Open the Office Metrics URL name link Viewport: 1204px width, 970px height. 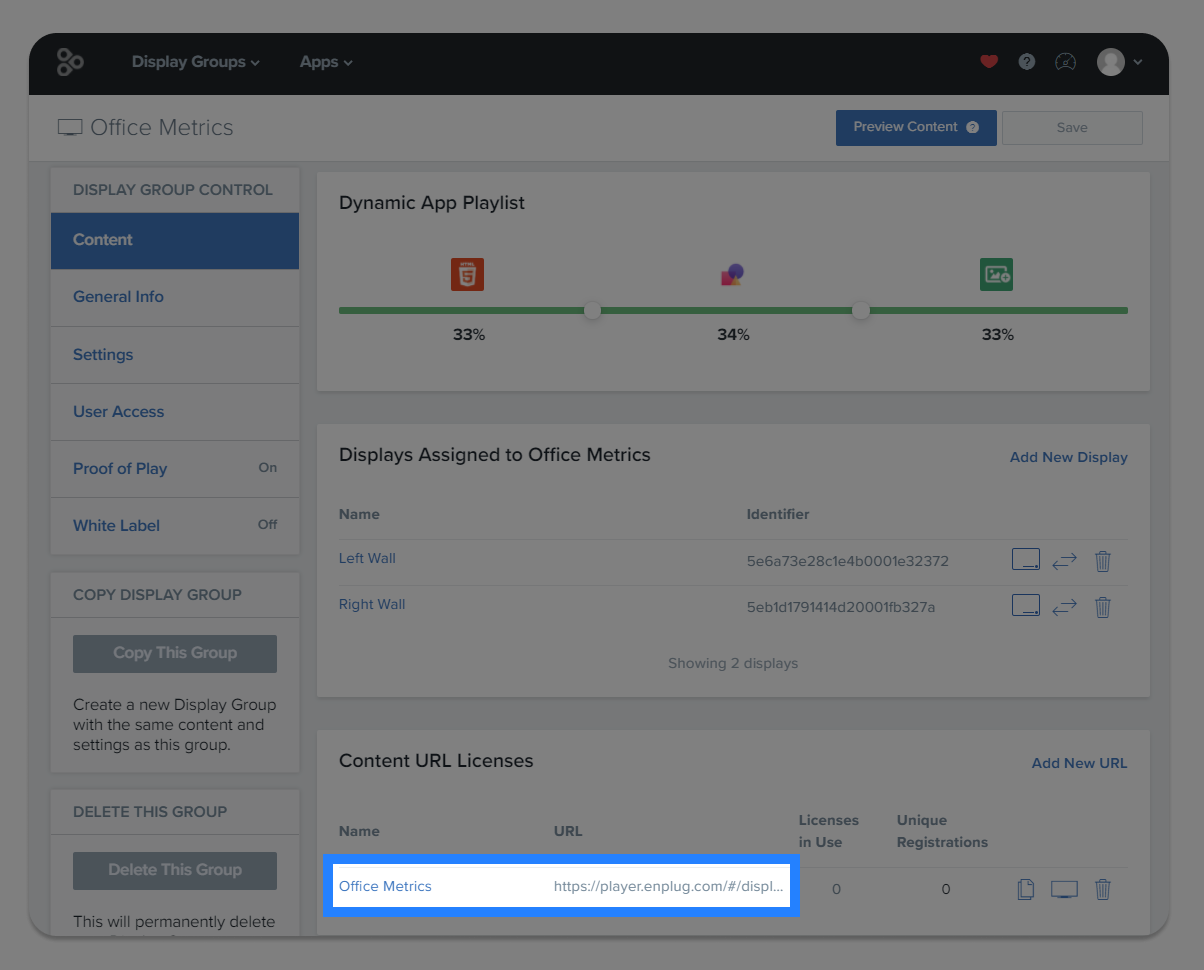pyautogui.click(x=385, y=886)
